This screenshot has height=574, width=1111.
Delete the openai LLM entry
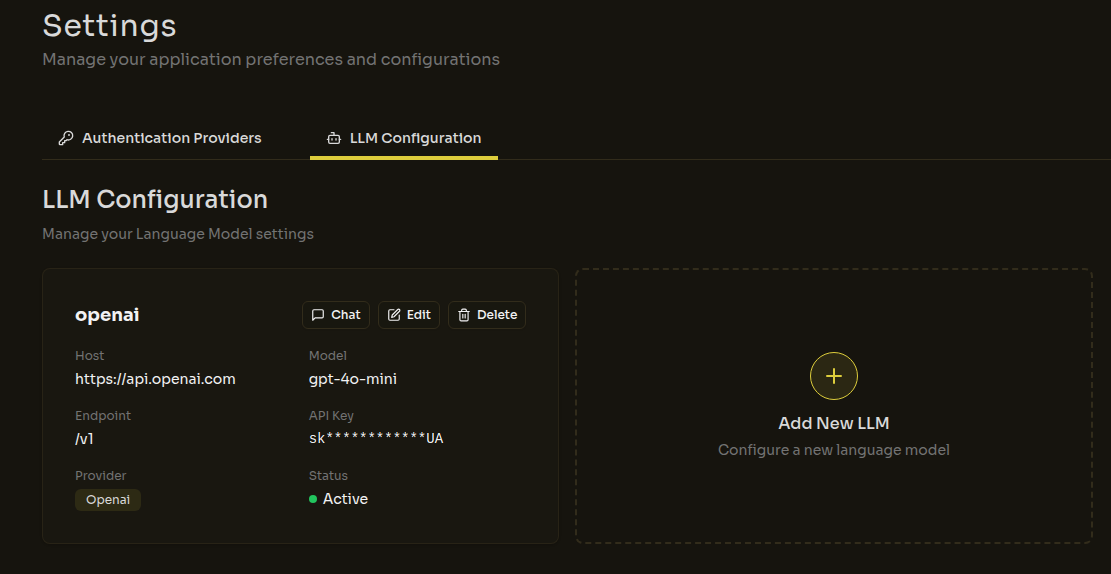487,315
